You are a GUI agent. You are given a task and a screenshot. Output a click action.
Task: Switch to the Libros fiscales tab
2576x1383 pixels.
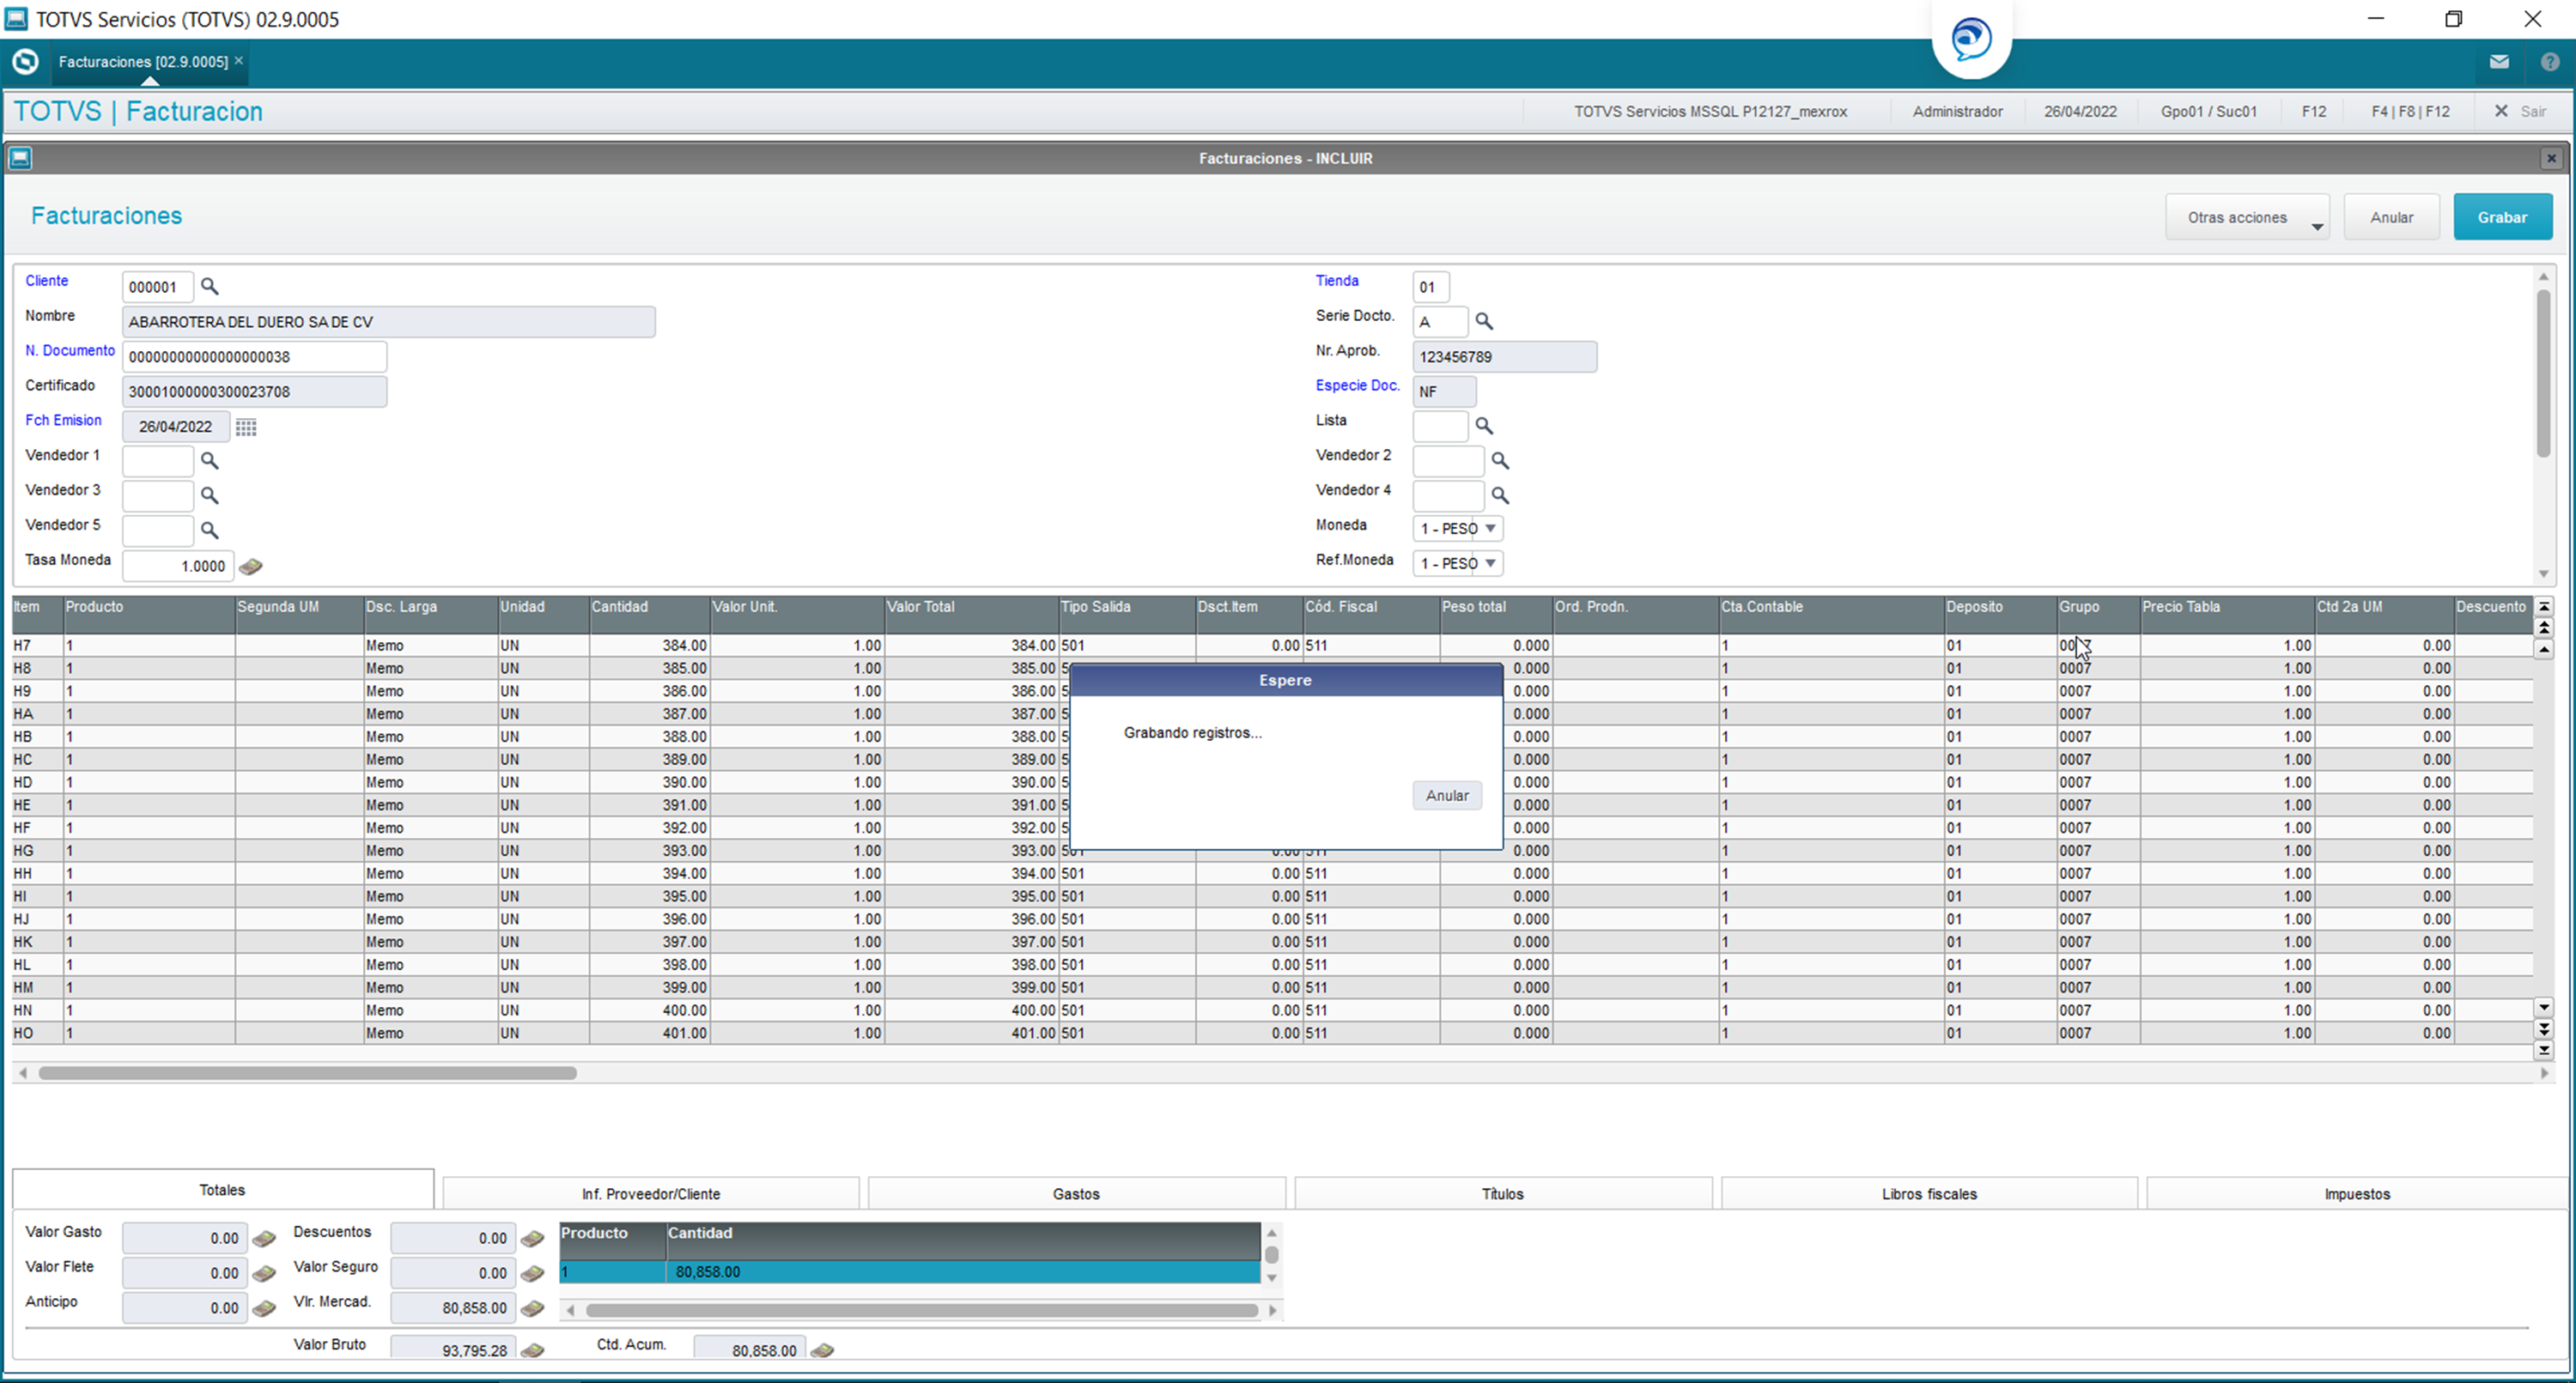1928,1194
